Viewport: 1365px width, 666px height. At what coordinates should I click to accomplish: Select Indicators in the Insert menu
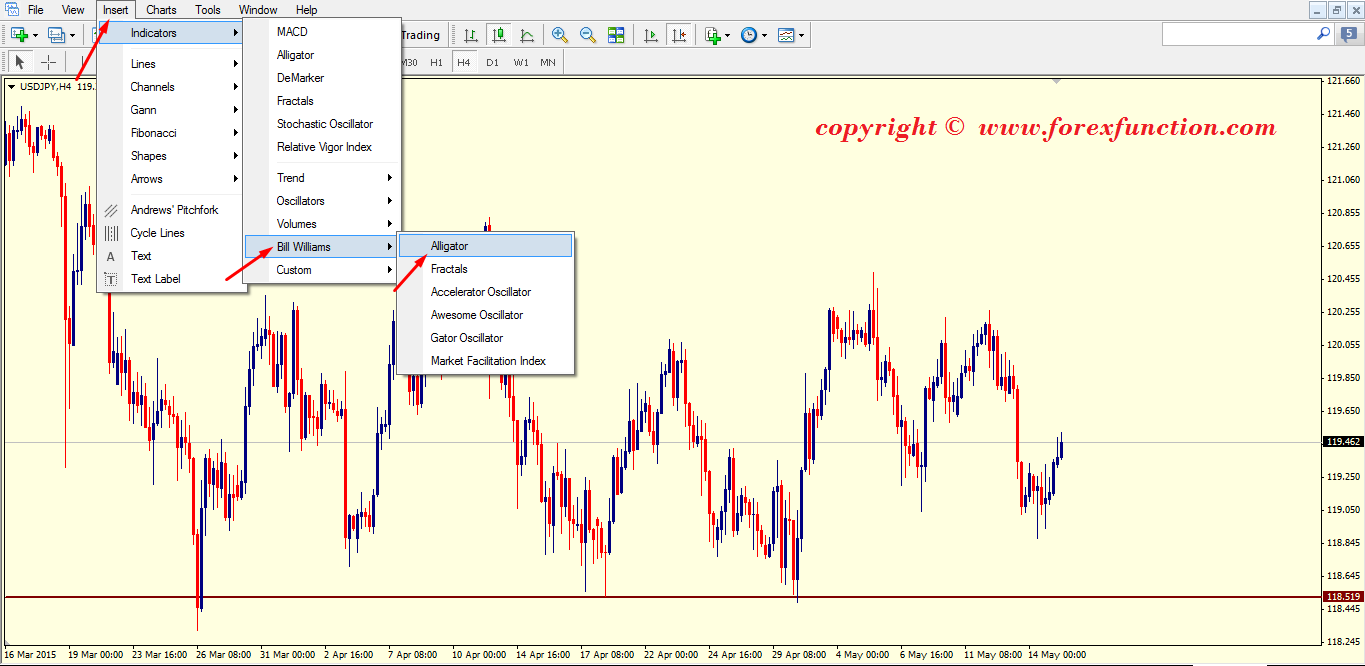point(171,33)
